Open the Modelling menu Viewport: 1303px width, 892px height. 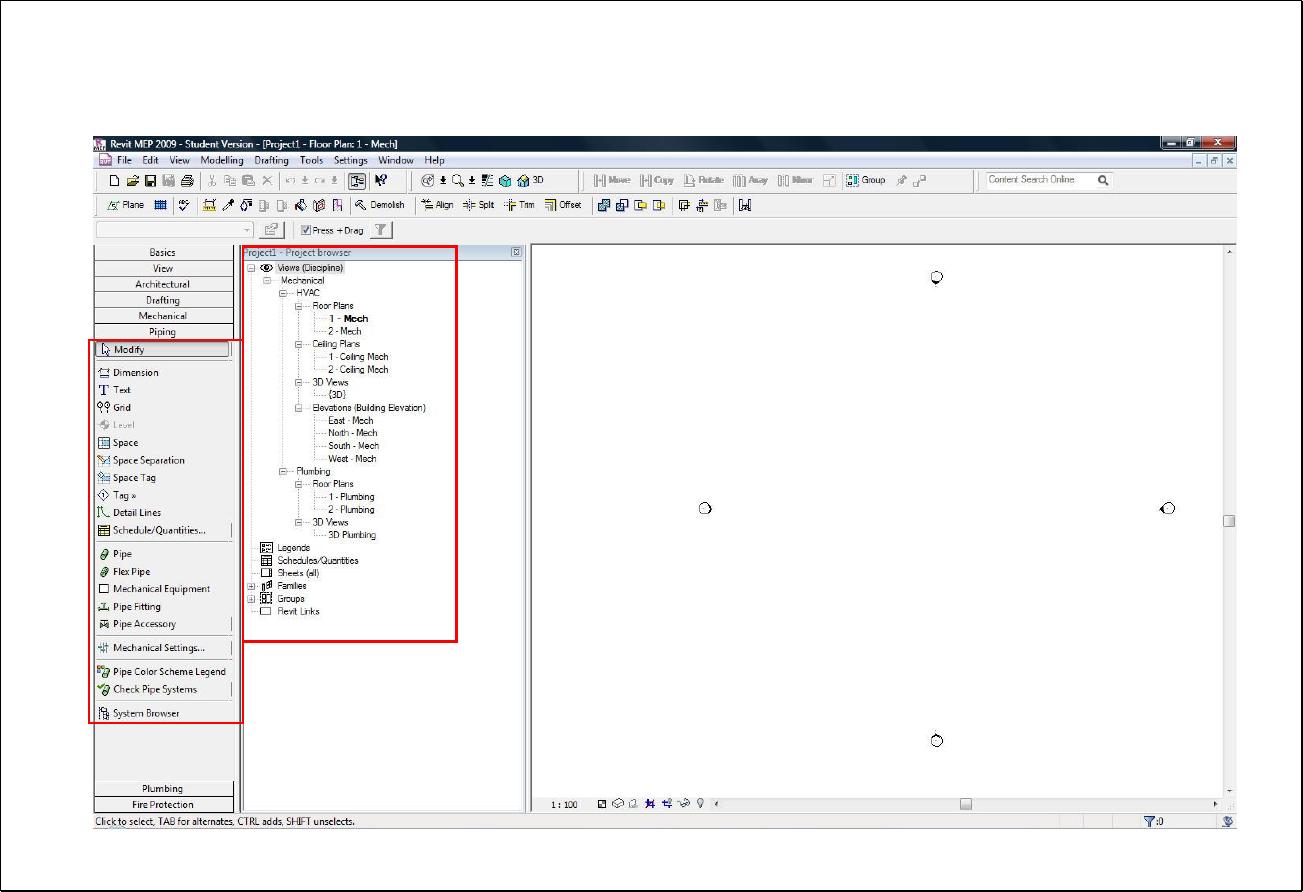tap(221, 160)
